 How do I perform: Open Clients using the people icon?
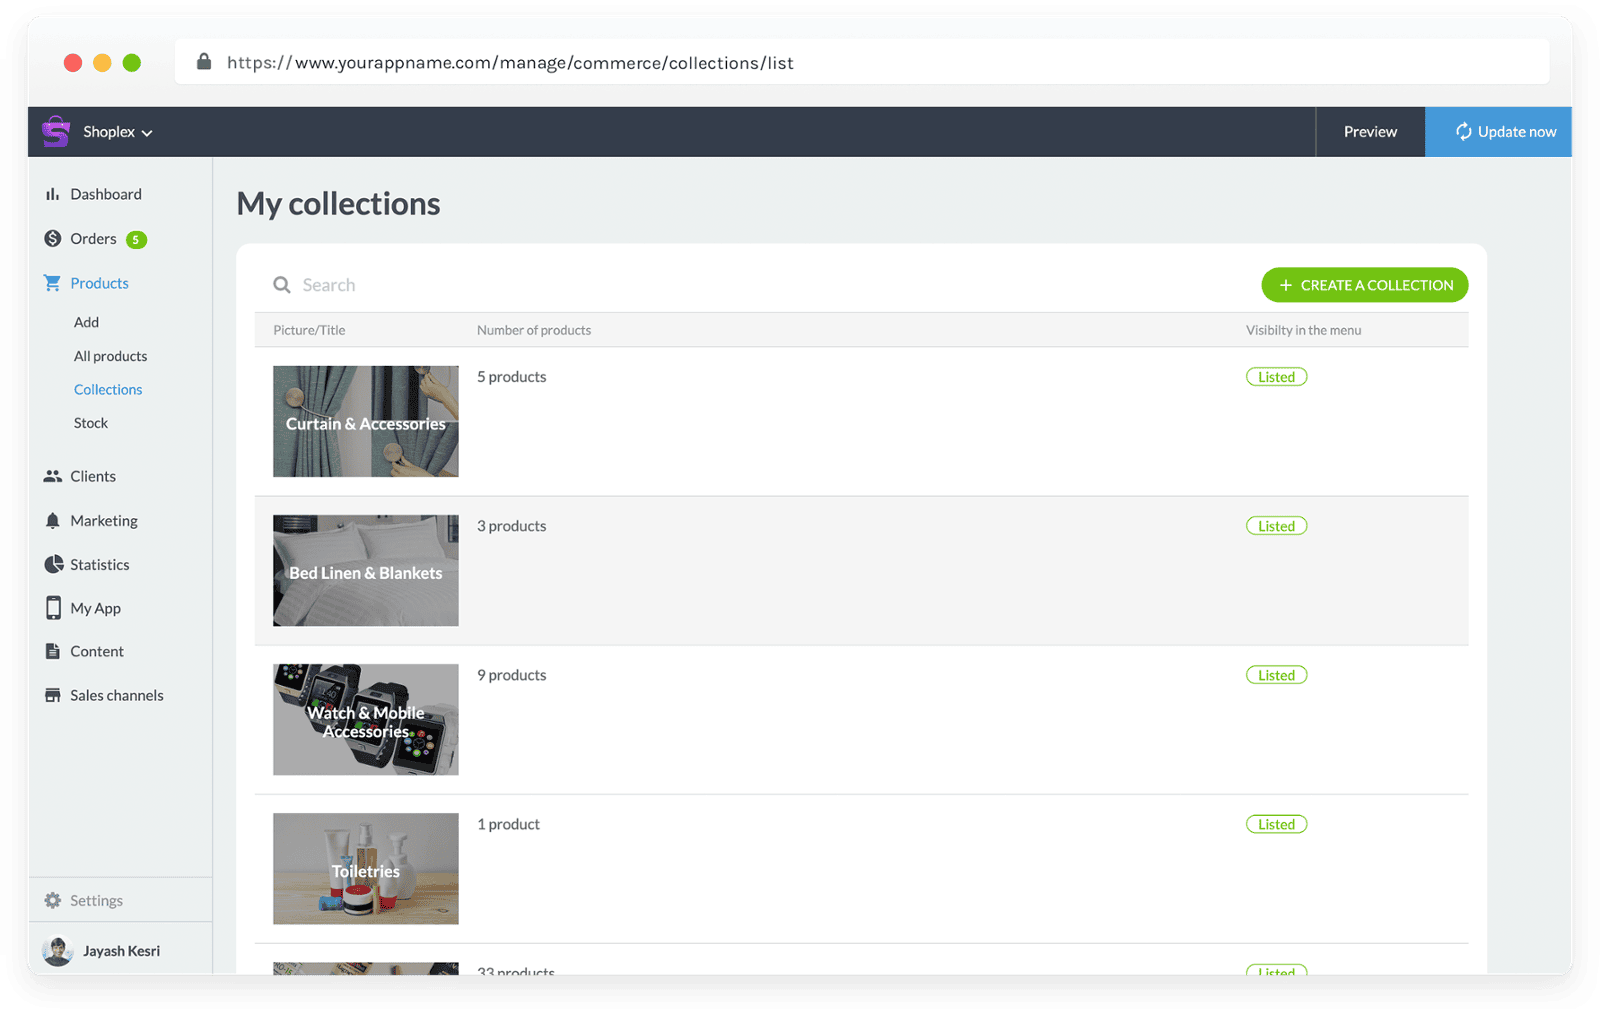point(52,476)
